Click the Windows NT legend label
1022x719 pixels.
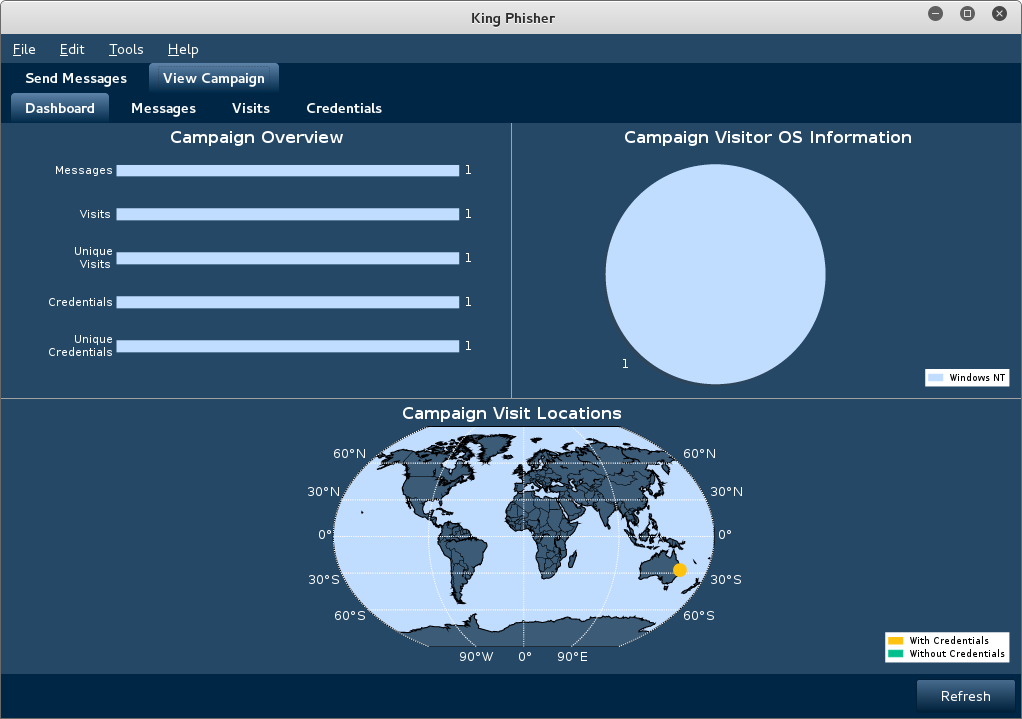click(977, 377)
